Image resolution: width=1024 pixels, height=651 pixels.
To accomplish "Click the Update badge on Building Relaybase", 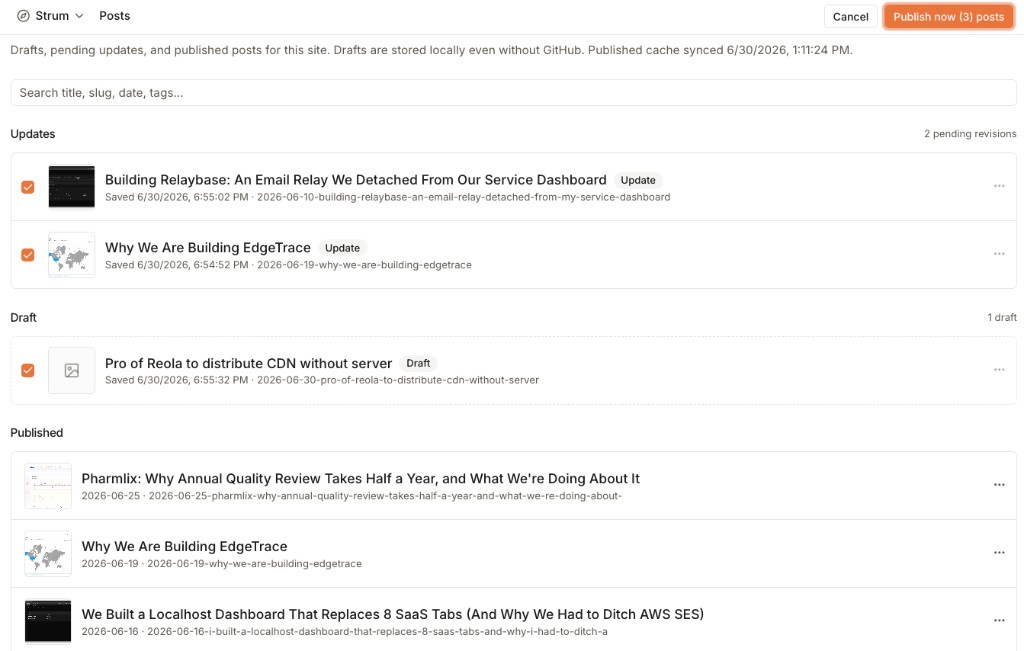I will 638,180.
